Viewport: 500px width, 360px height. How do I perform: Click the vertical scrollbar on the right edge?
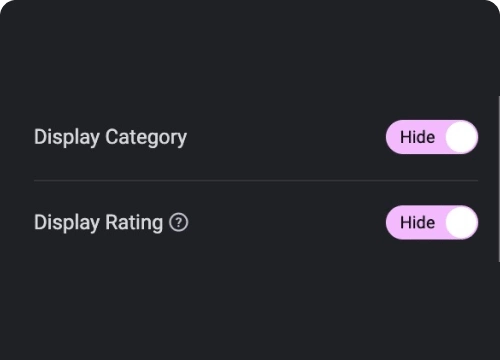pos(499,179)
